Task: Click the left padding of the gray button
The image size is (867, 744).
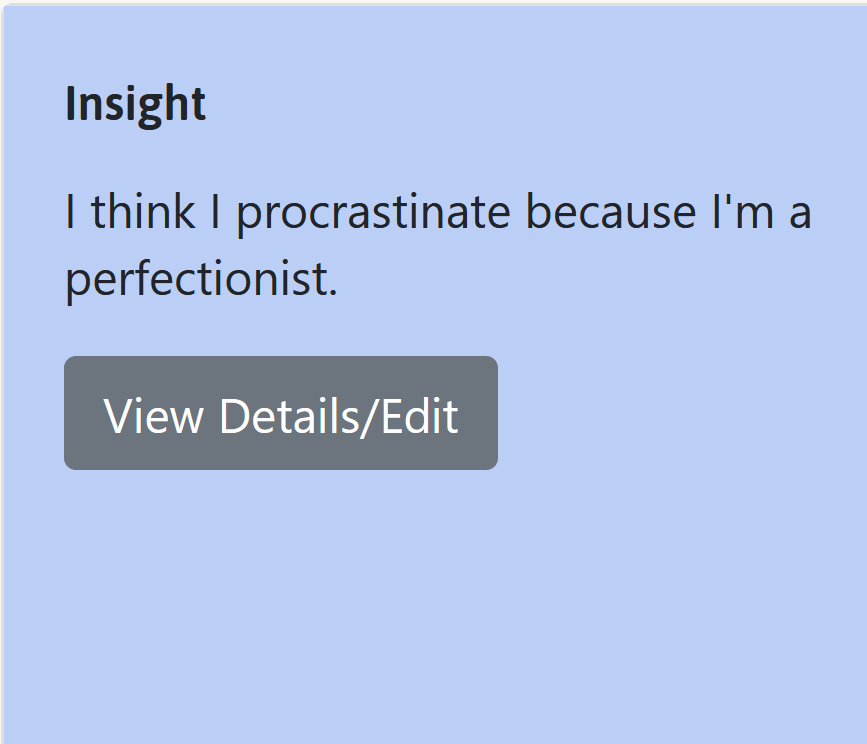Action: click(83, 413)
